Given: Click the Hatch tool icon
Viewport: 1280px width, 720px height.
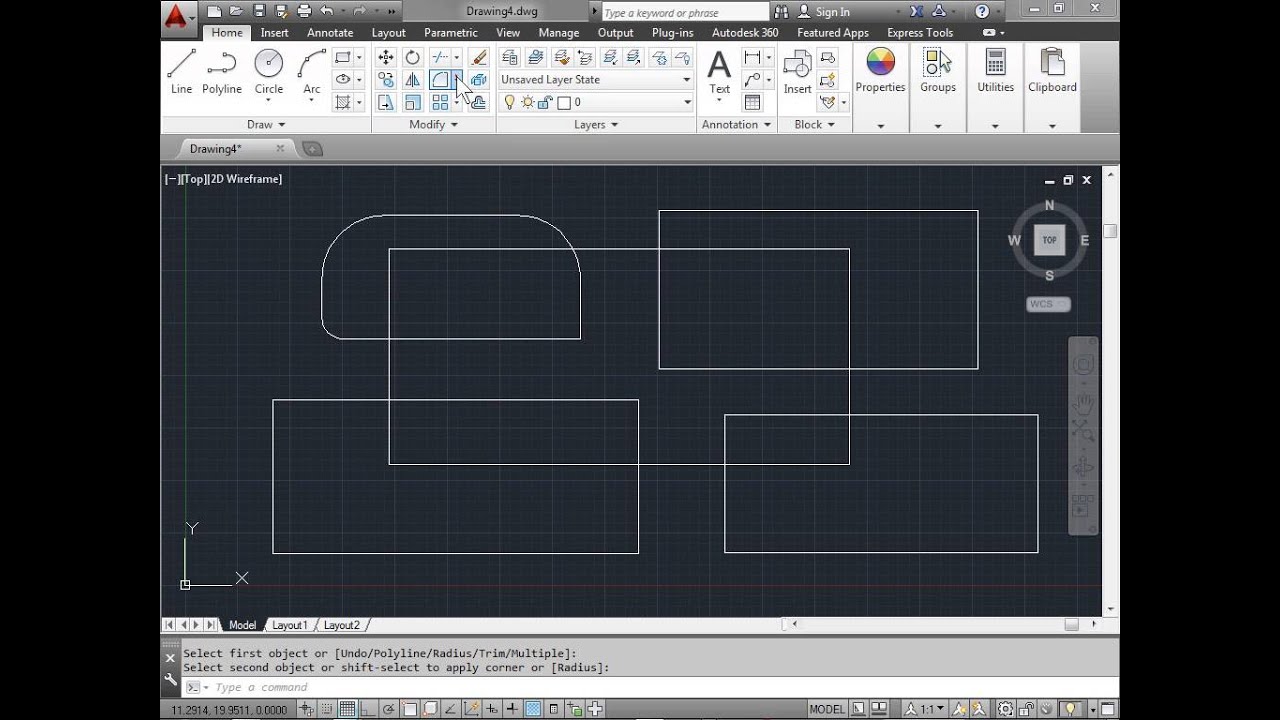Looking at the screenshot, I should coord(343,102).
